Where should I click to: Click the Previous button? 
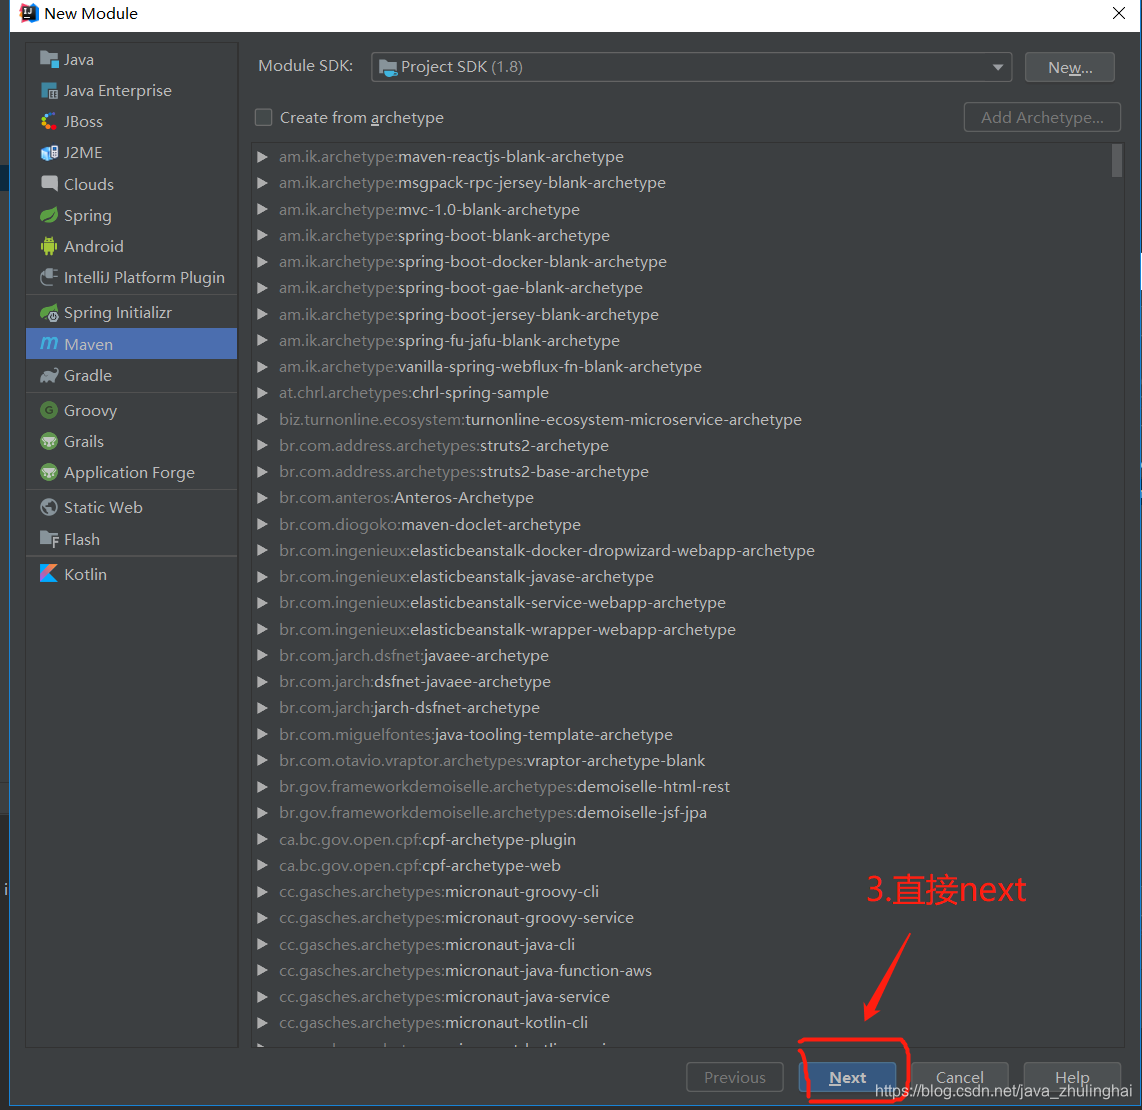tap(734, 1077)
